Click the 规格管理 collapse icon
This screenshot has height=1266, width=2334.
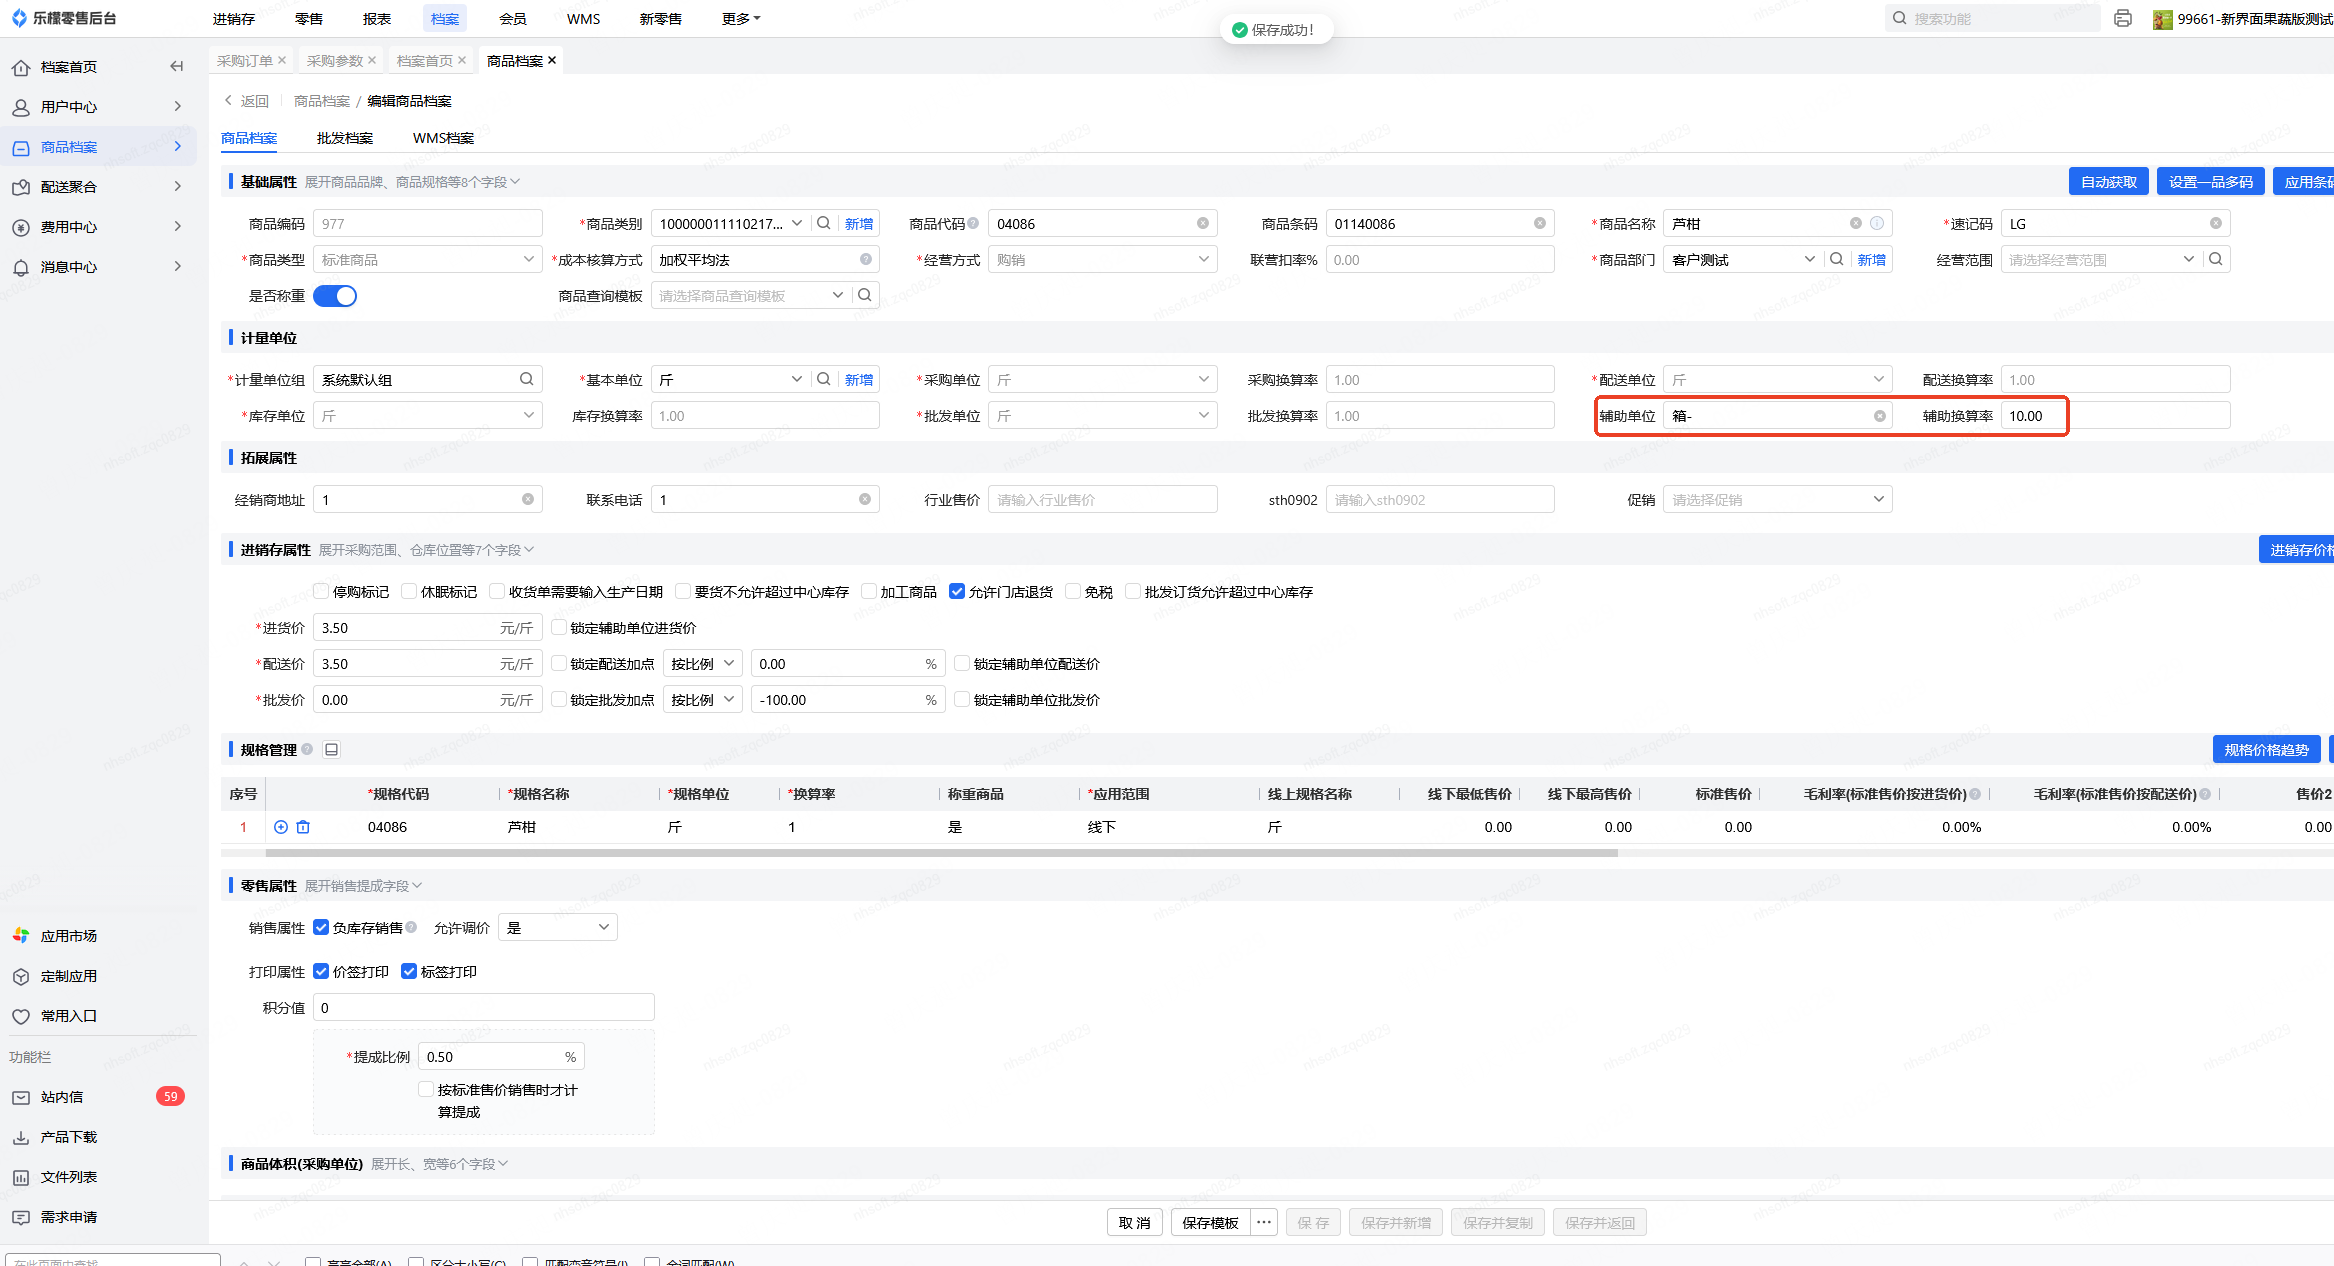332,749
